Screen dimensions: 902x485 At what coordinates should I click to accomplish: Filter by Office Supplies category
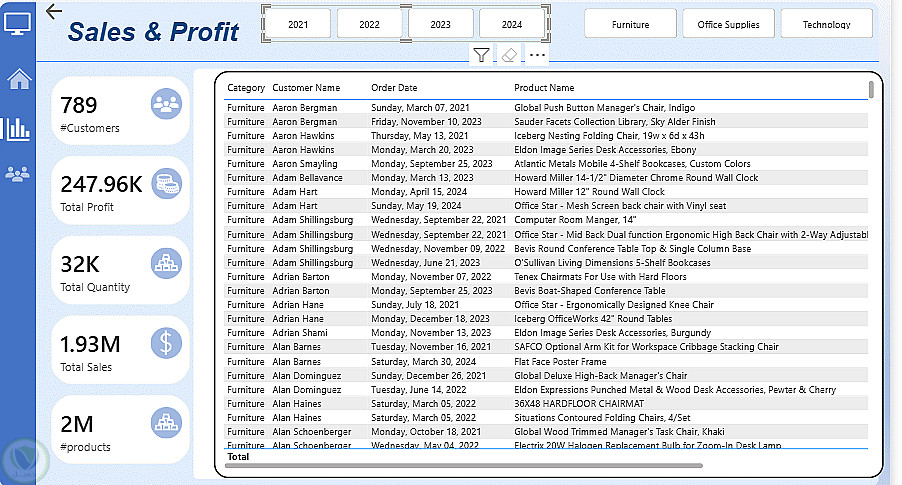[728, 24]
